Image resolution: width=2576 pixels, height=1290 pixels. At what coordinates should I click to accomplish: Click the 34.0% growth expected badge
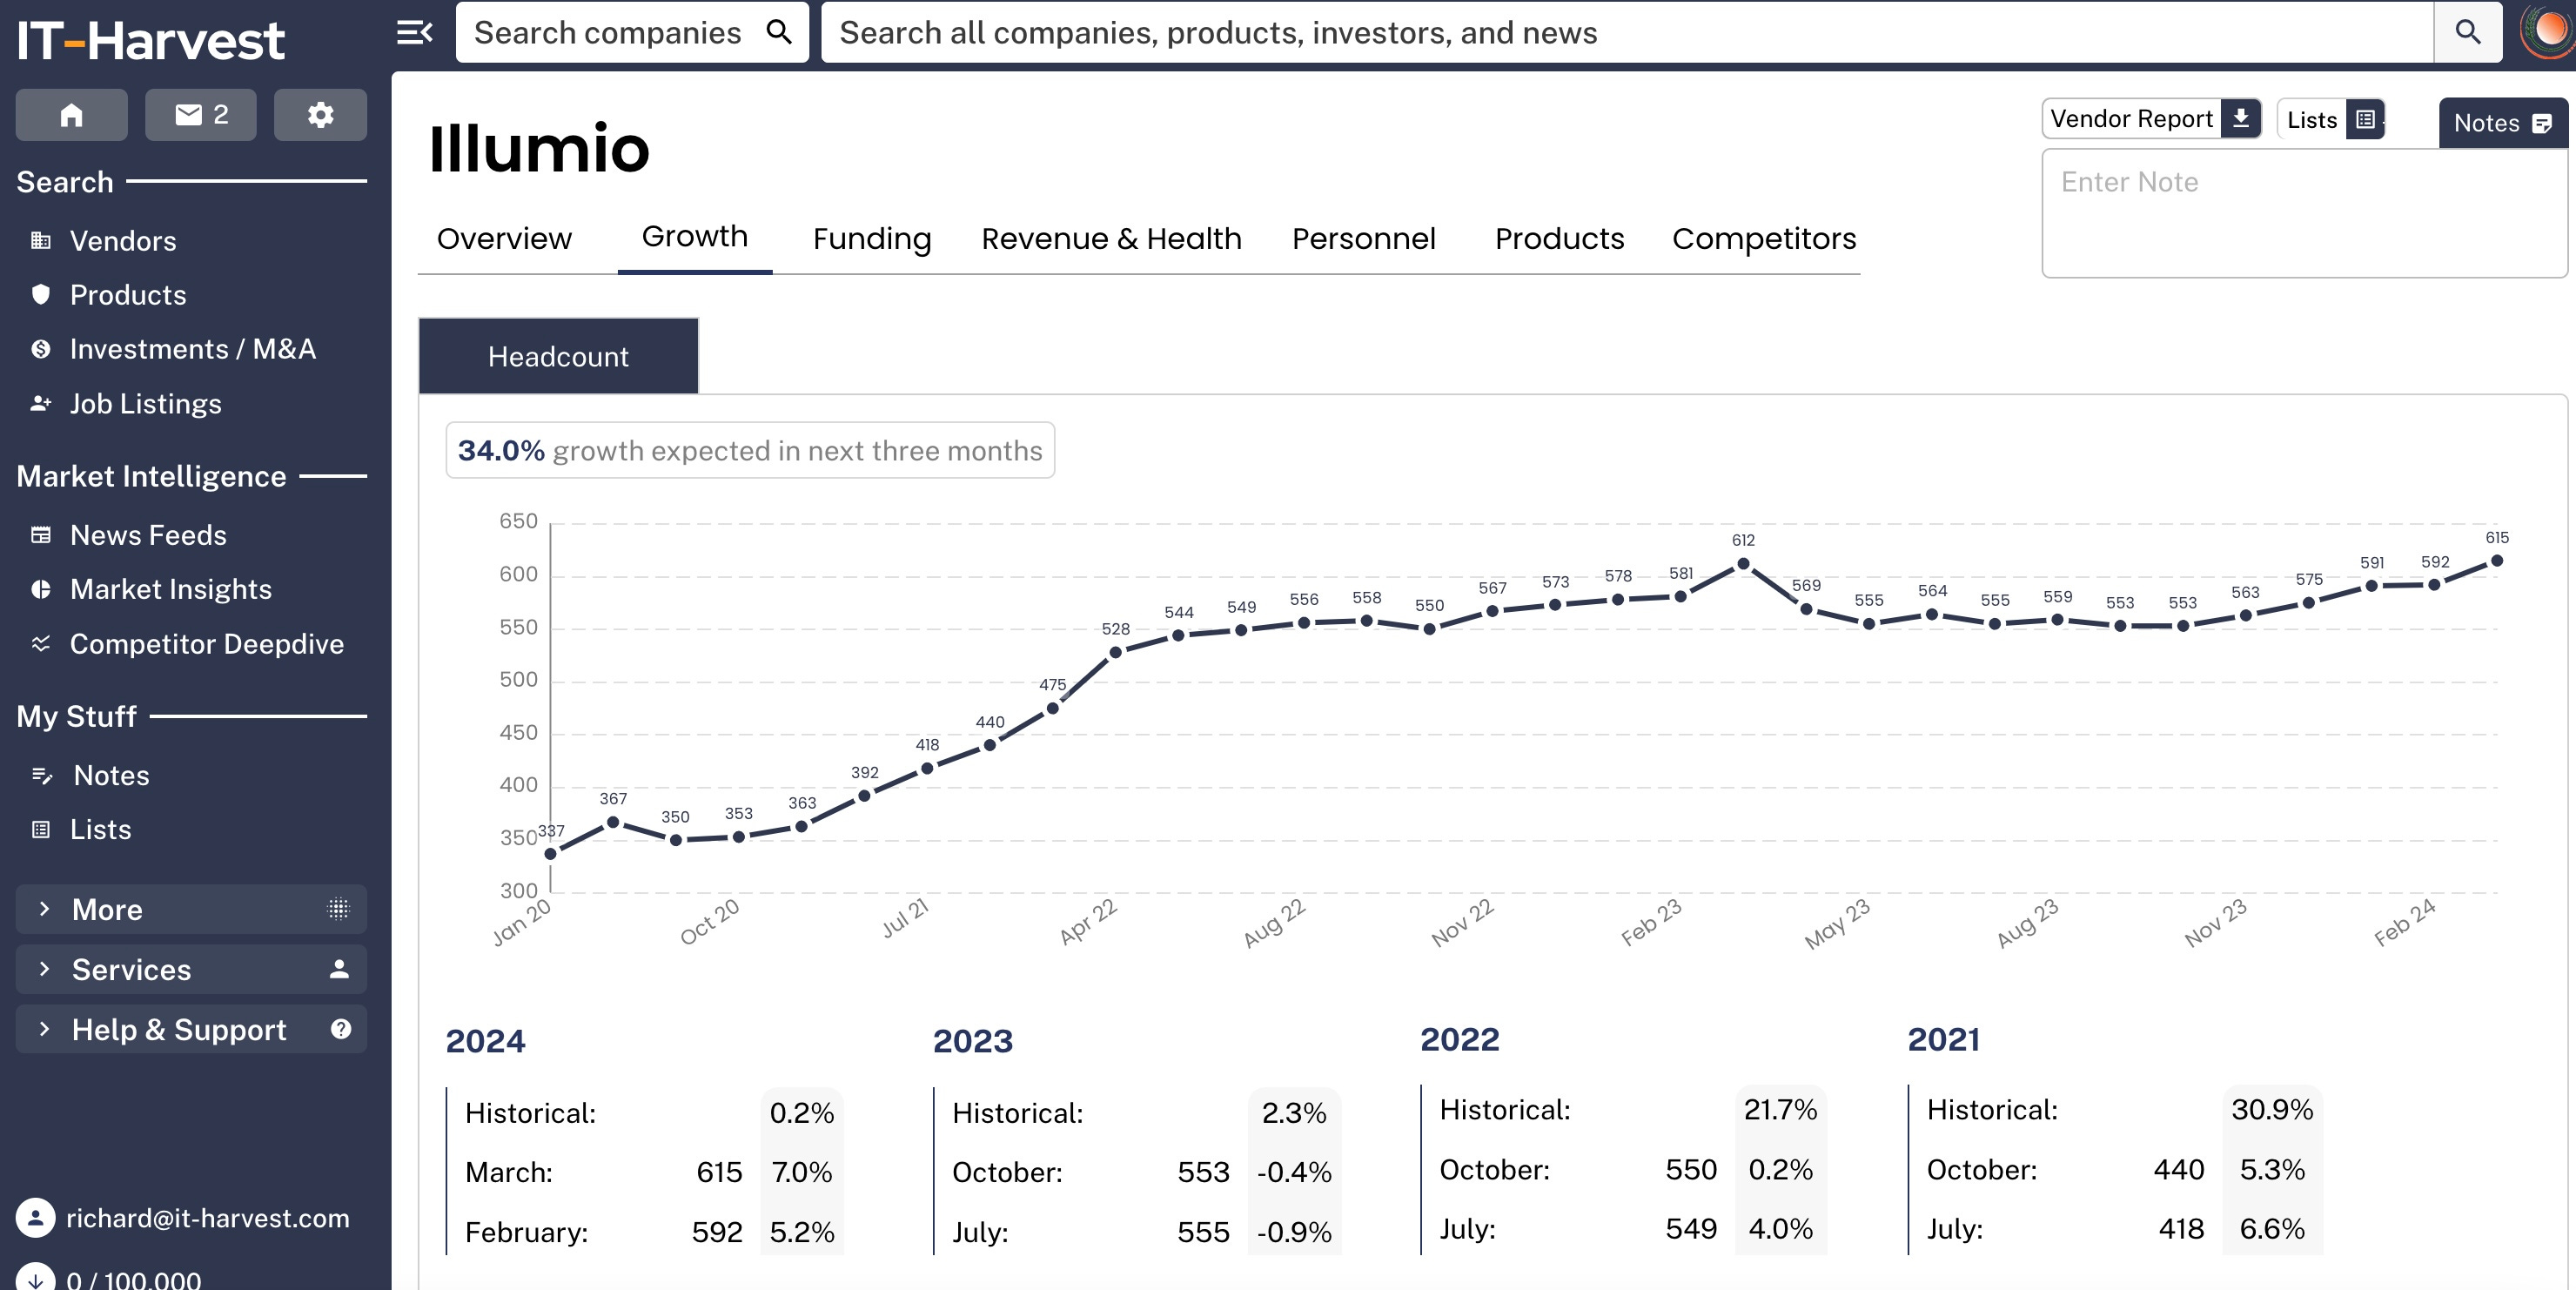(750, 450)
